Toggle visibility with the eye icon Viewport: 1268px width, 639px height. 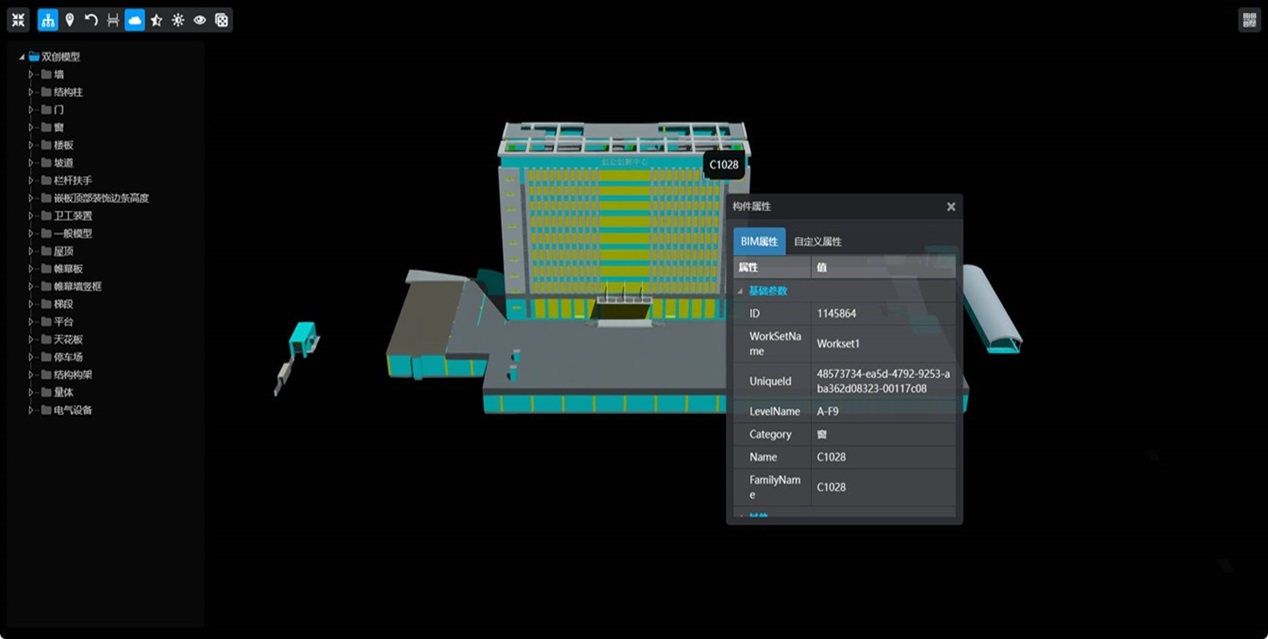click(x=200, y=20)
